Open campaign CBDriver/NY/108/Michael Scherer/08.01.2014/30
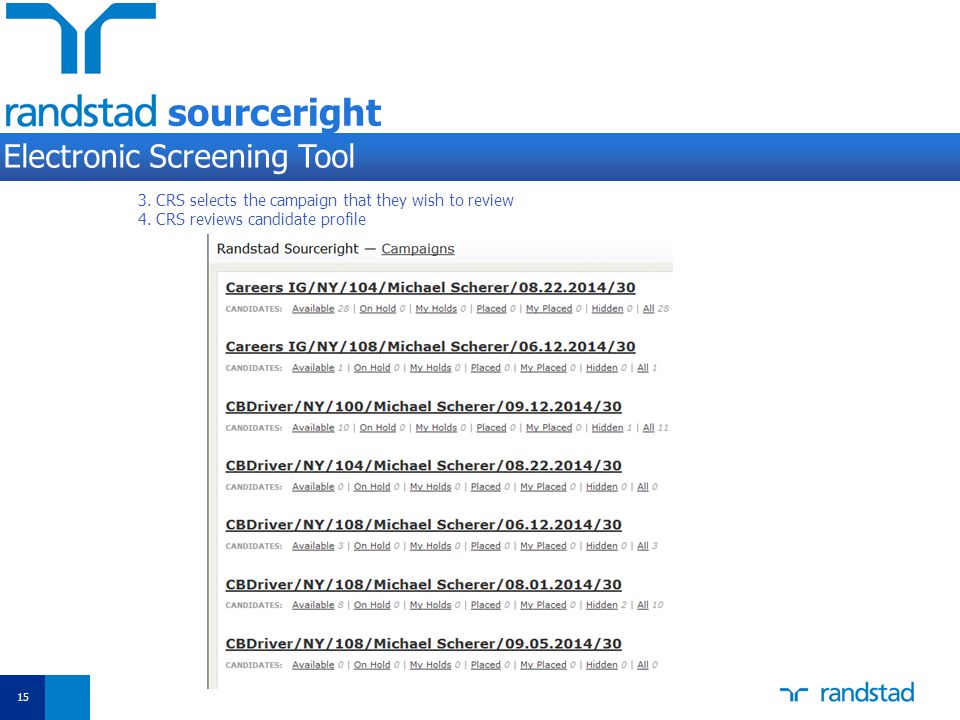The image size is (960, 720). (424, 585)
